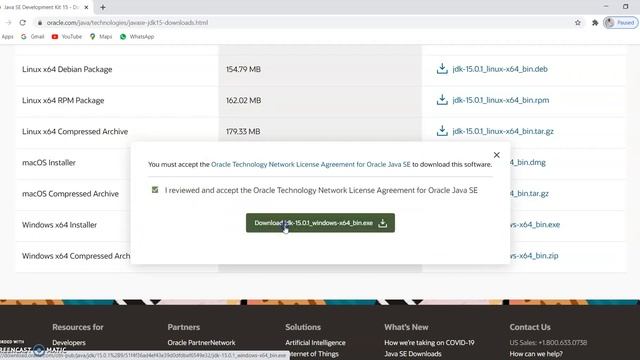640x360 pixels.
Task: Close the license agreement dialog
Action: 496,155
